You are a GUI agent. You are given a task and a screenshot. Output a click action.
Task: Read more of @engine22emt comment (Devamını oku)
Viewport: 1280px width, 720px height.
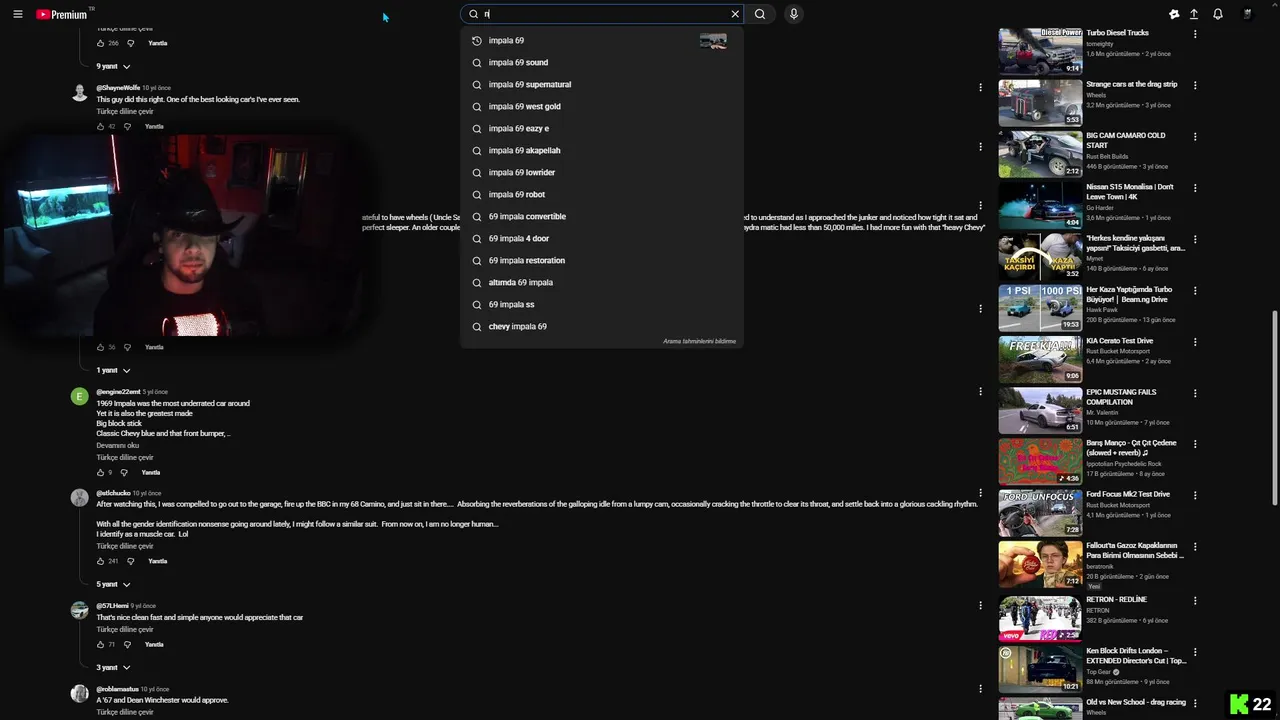pos(117,445)
